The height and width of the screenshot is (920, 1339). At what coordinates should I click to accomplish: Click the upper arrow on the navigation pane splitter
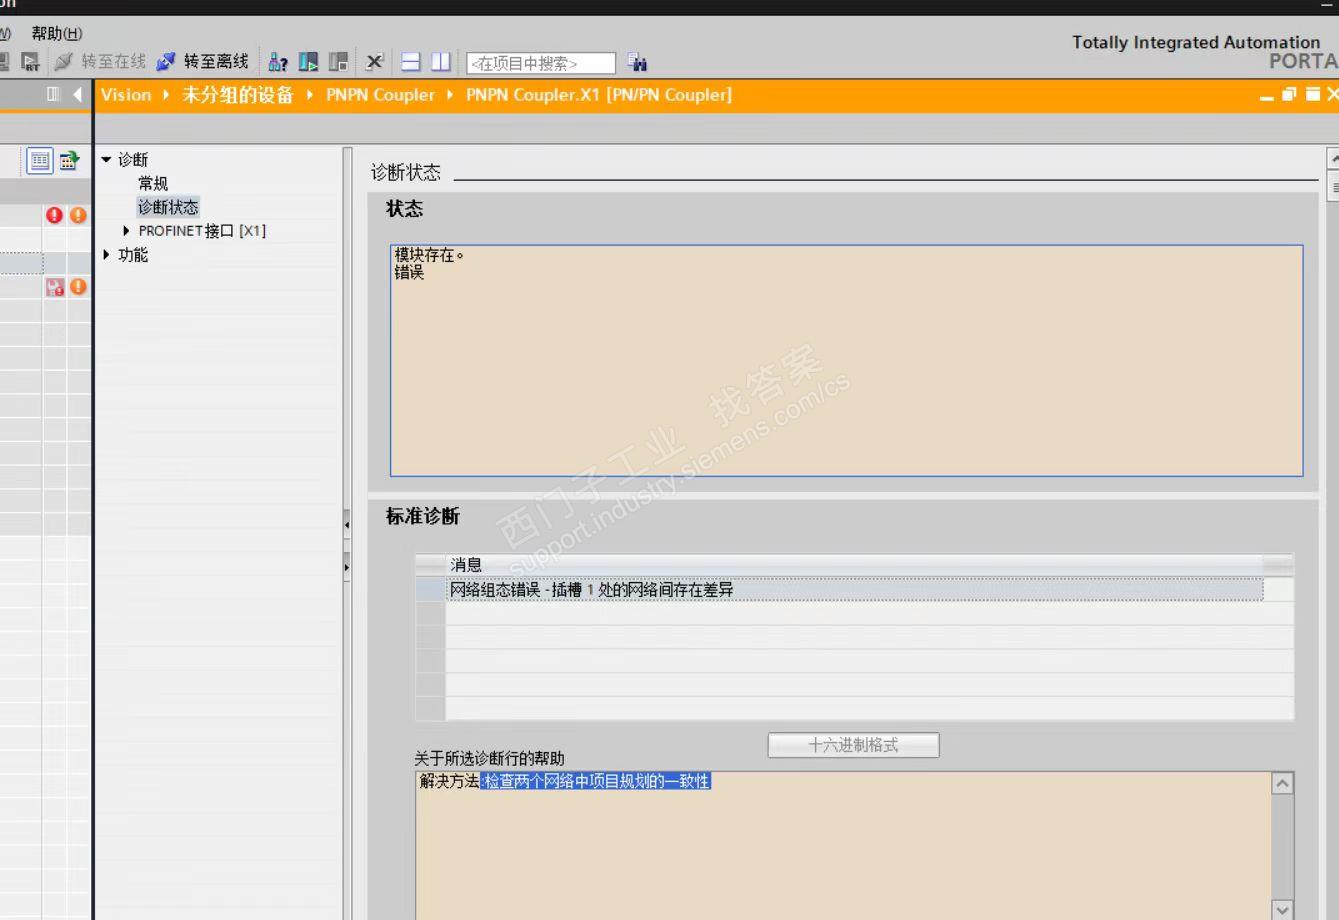347,524
